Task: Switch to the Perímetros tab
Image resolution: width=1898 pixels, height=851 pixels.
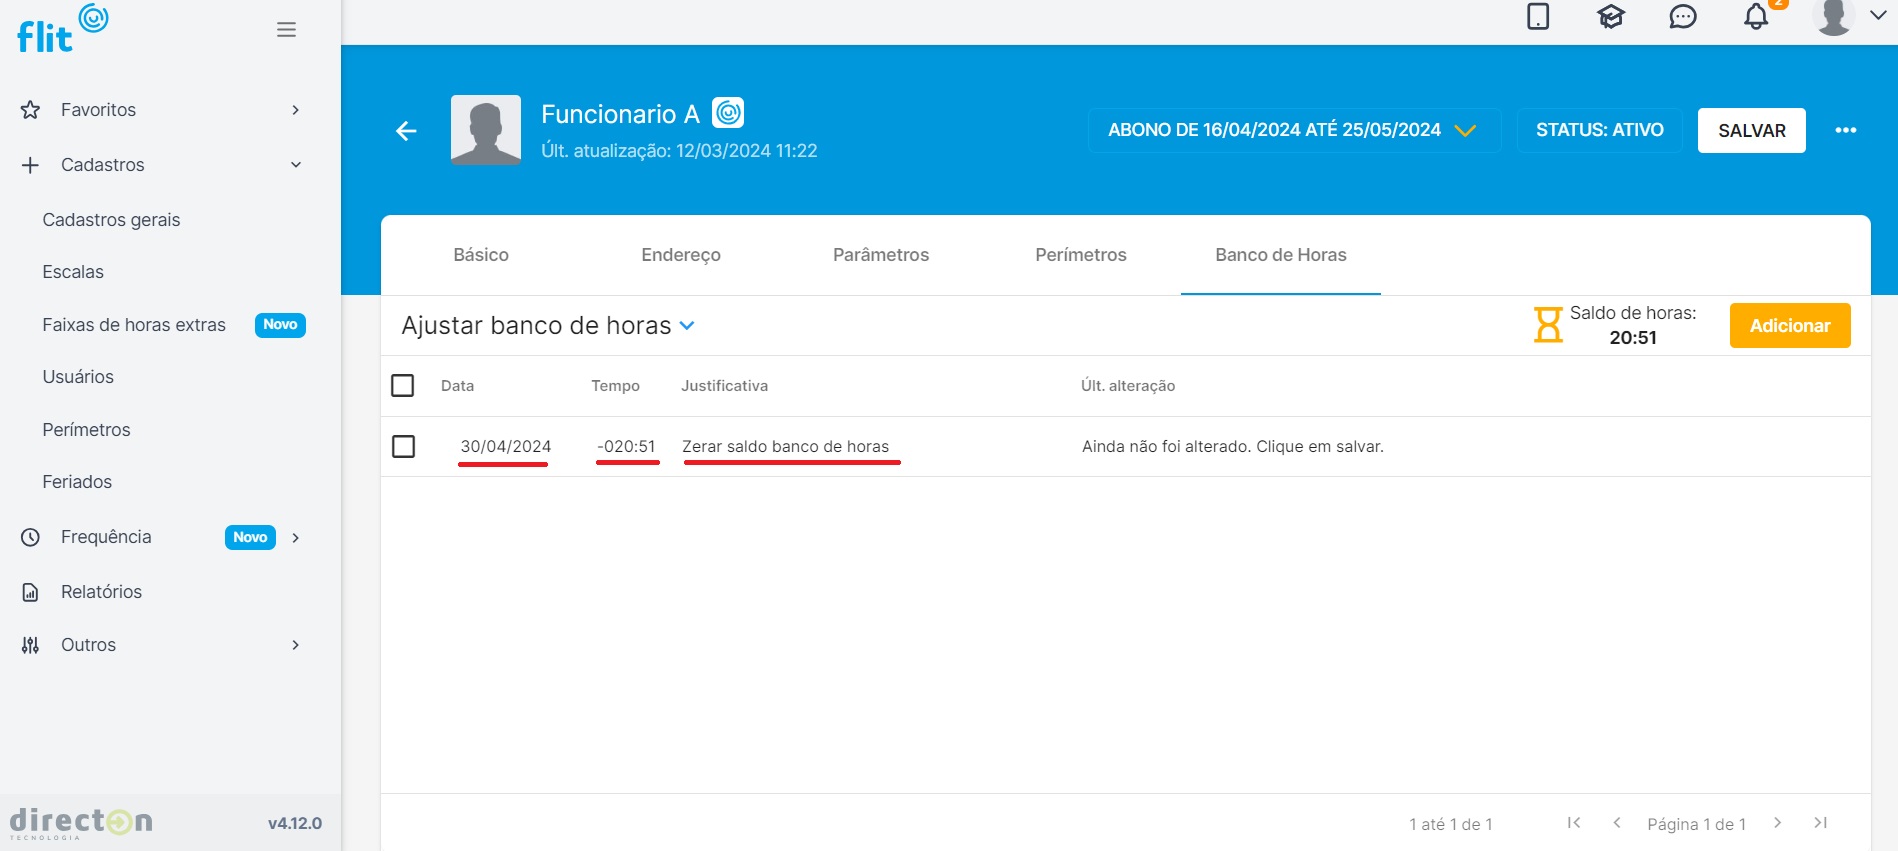Action: click(x=1081, y=255)
